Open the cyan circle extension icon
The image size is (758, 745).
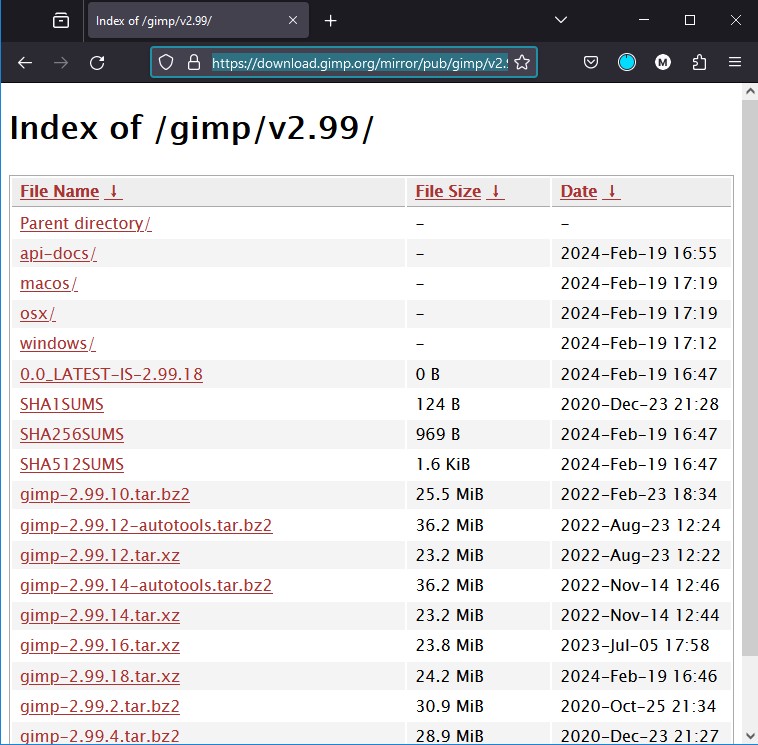pyautogui.click(x=627, y=62)
